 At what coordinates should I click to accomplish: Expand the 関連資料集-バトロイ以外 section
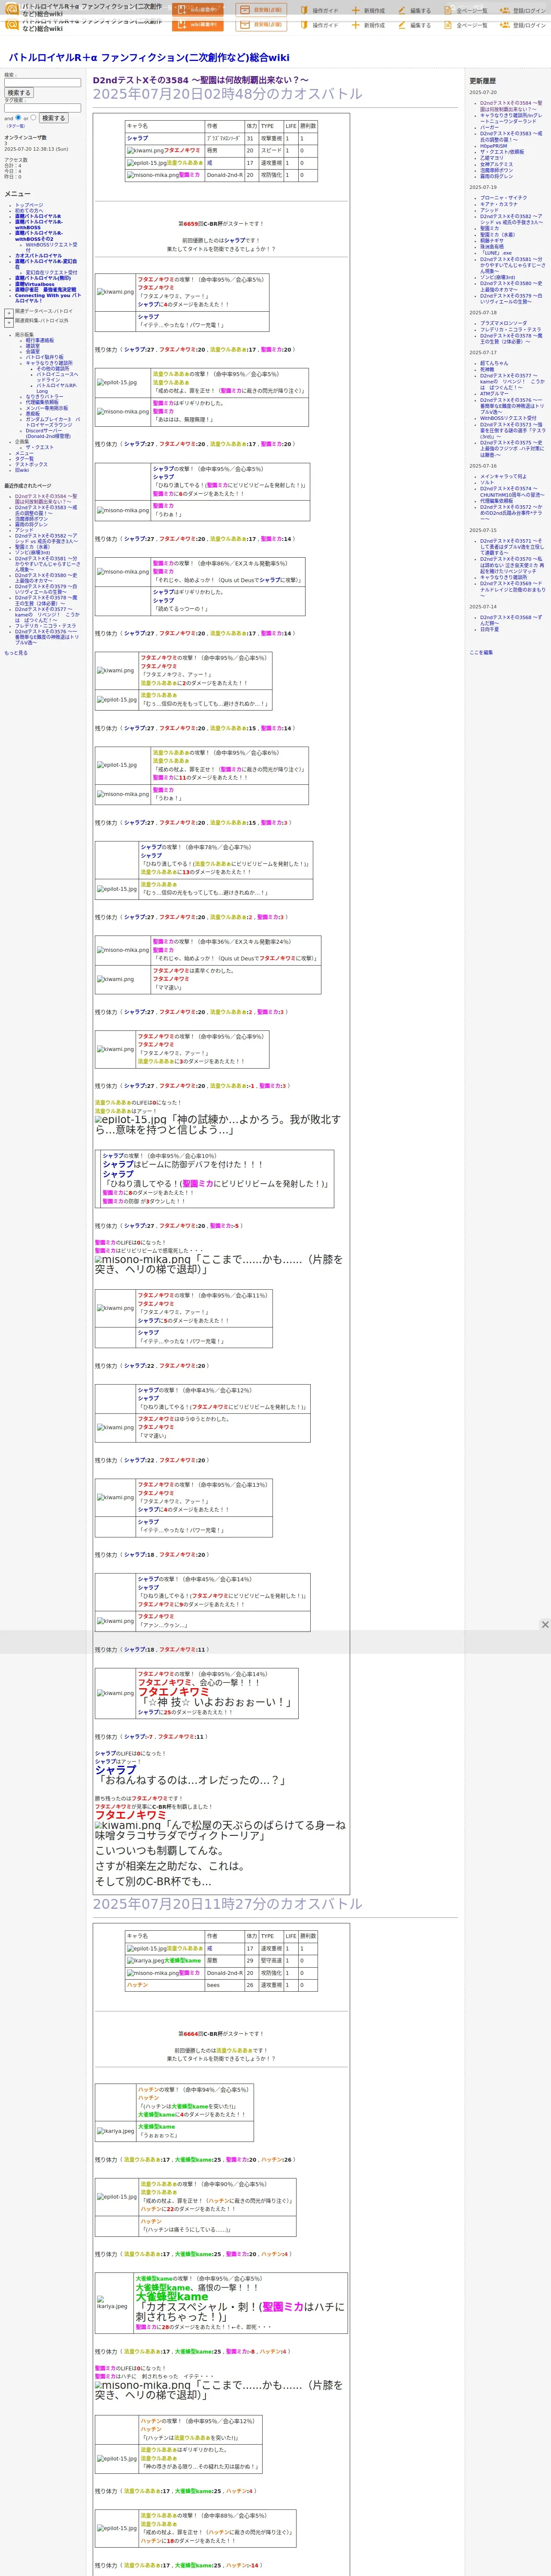click(9, 322)
